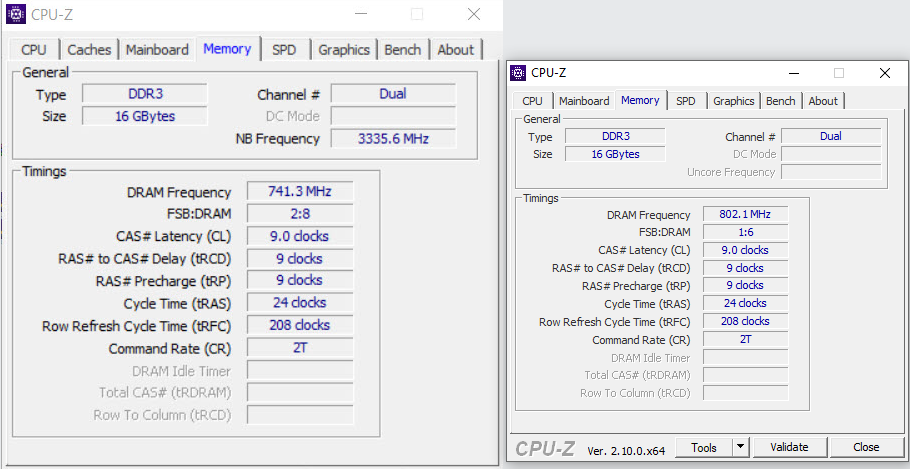The width and height of the screenshot is (910, 469).
Task: Switch to the Caches tab in the left window
Action: point(89,50)
